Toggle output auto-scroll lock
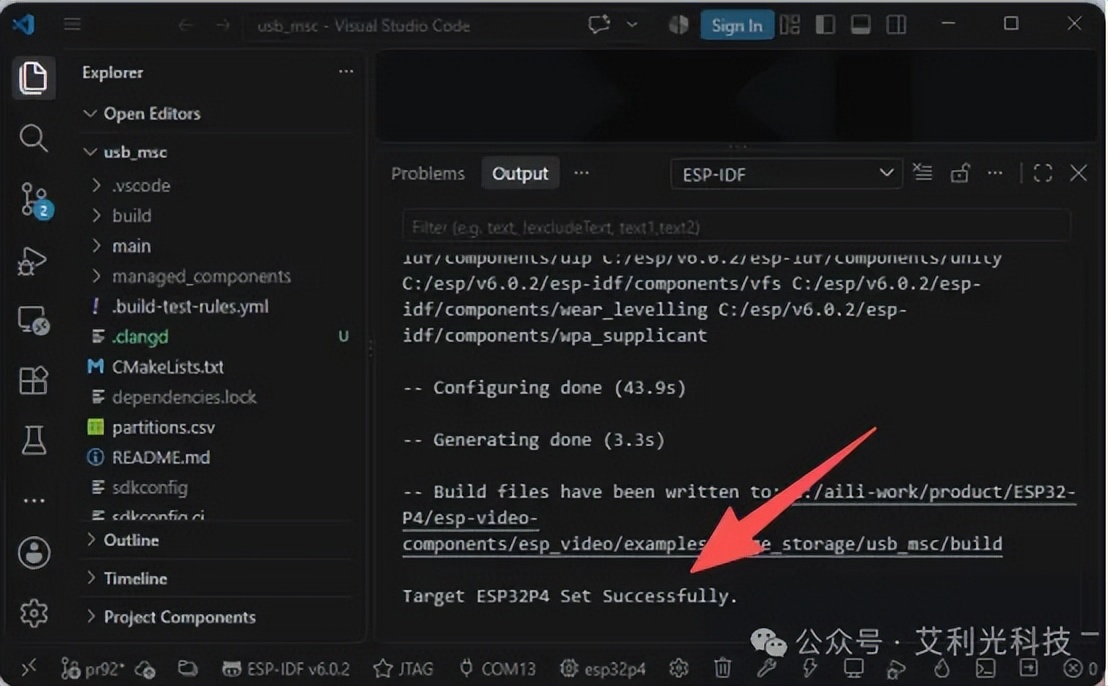 click(x=959, y=173)
